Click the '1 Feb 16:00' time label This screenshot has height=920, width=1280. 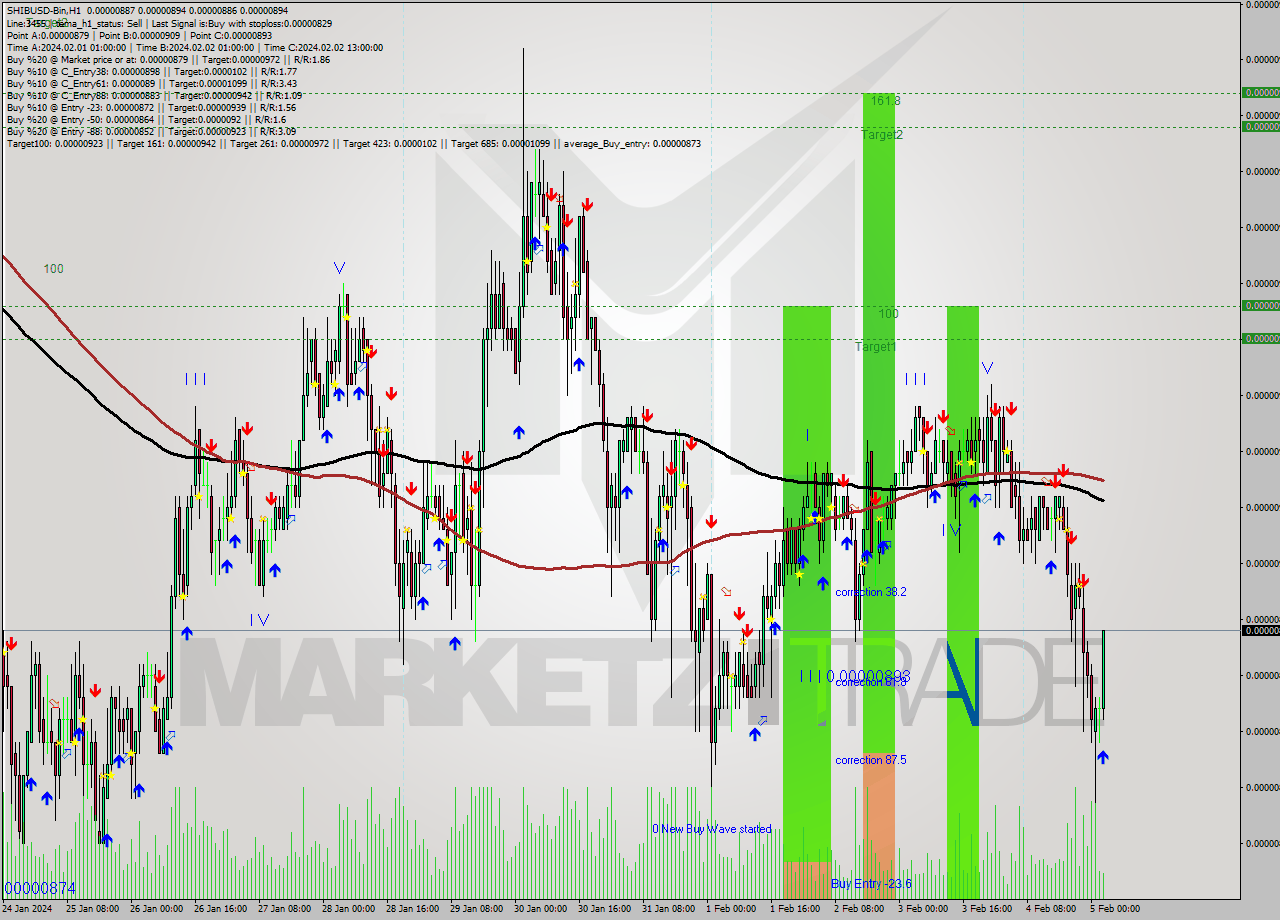click(x=795, y=909)
